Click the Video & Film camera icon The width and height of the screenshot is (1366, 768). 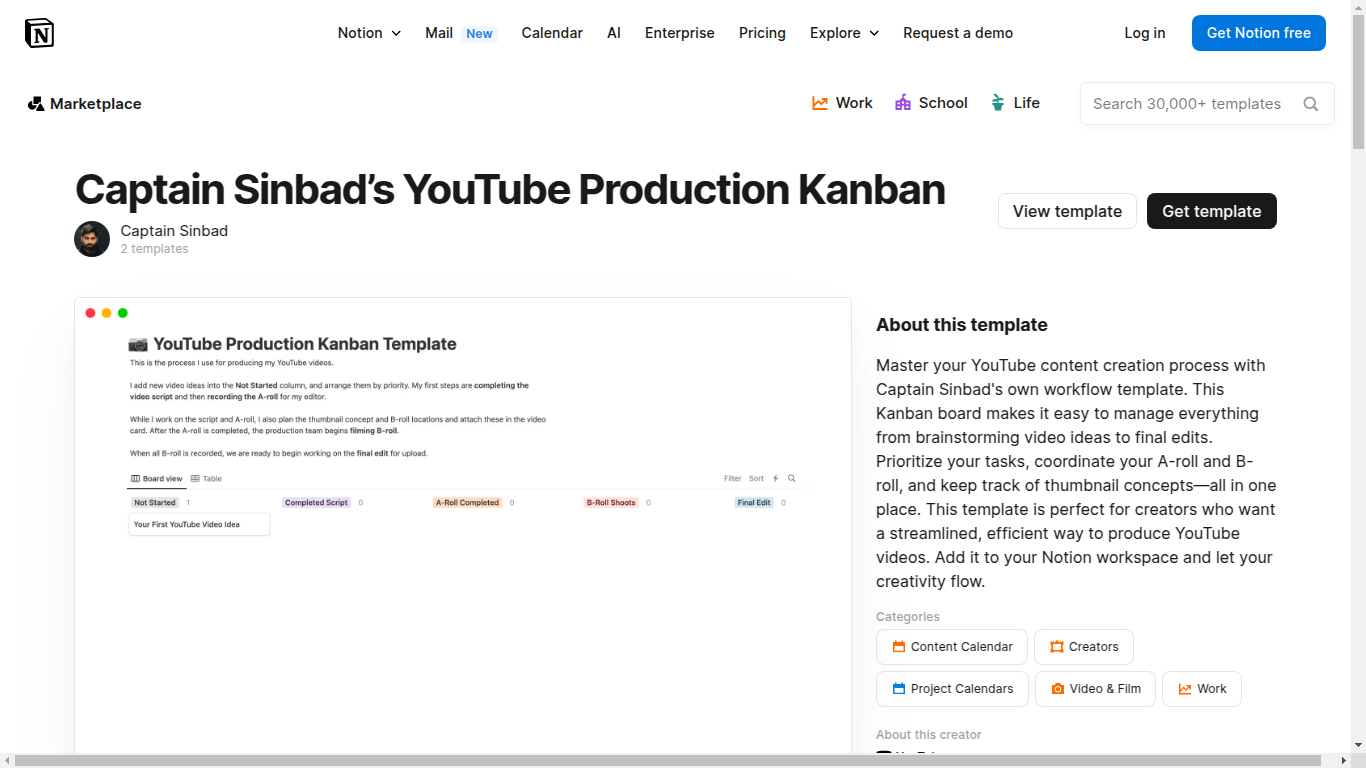(x=1057, y=689)
